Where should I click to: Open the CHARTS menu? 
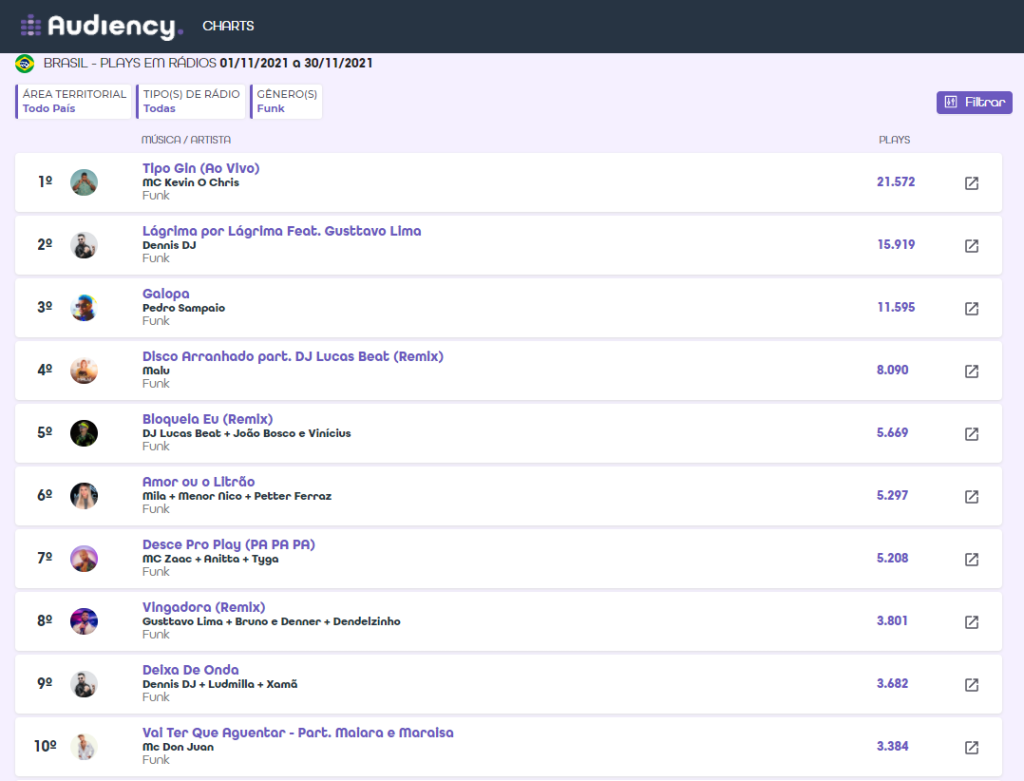[228, 26]
